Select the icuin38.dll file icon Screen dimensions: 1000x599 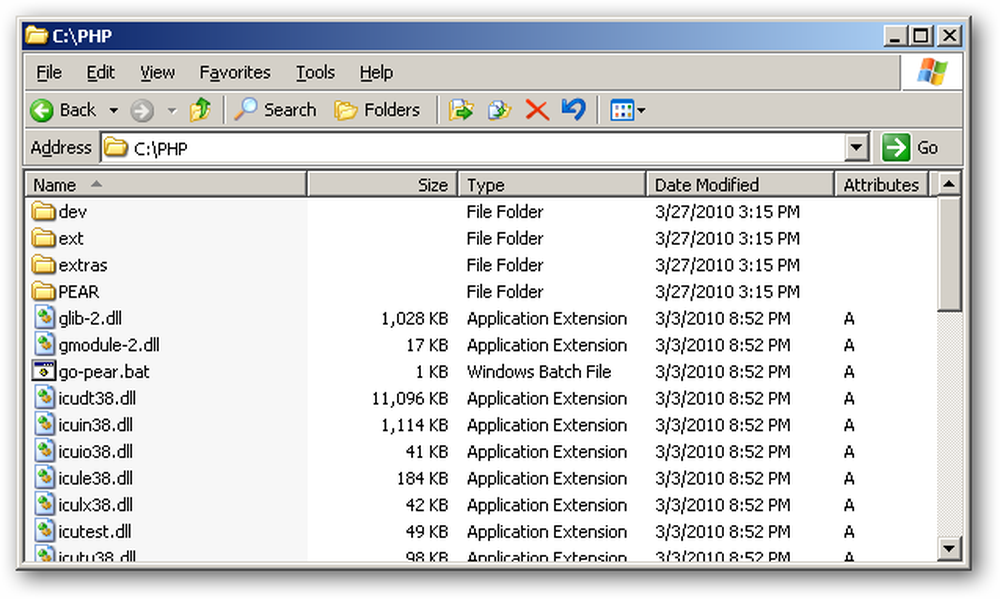point(45,424)
